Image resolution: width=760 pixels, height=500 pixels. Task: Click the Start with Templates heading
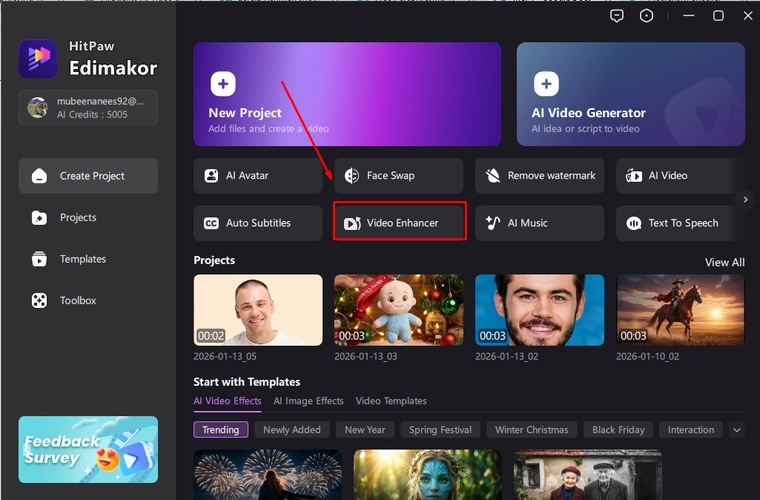[x=247, y=382]
